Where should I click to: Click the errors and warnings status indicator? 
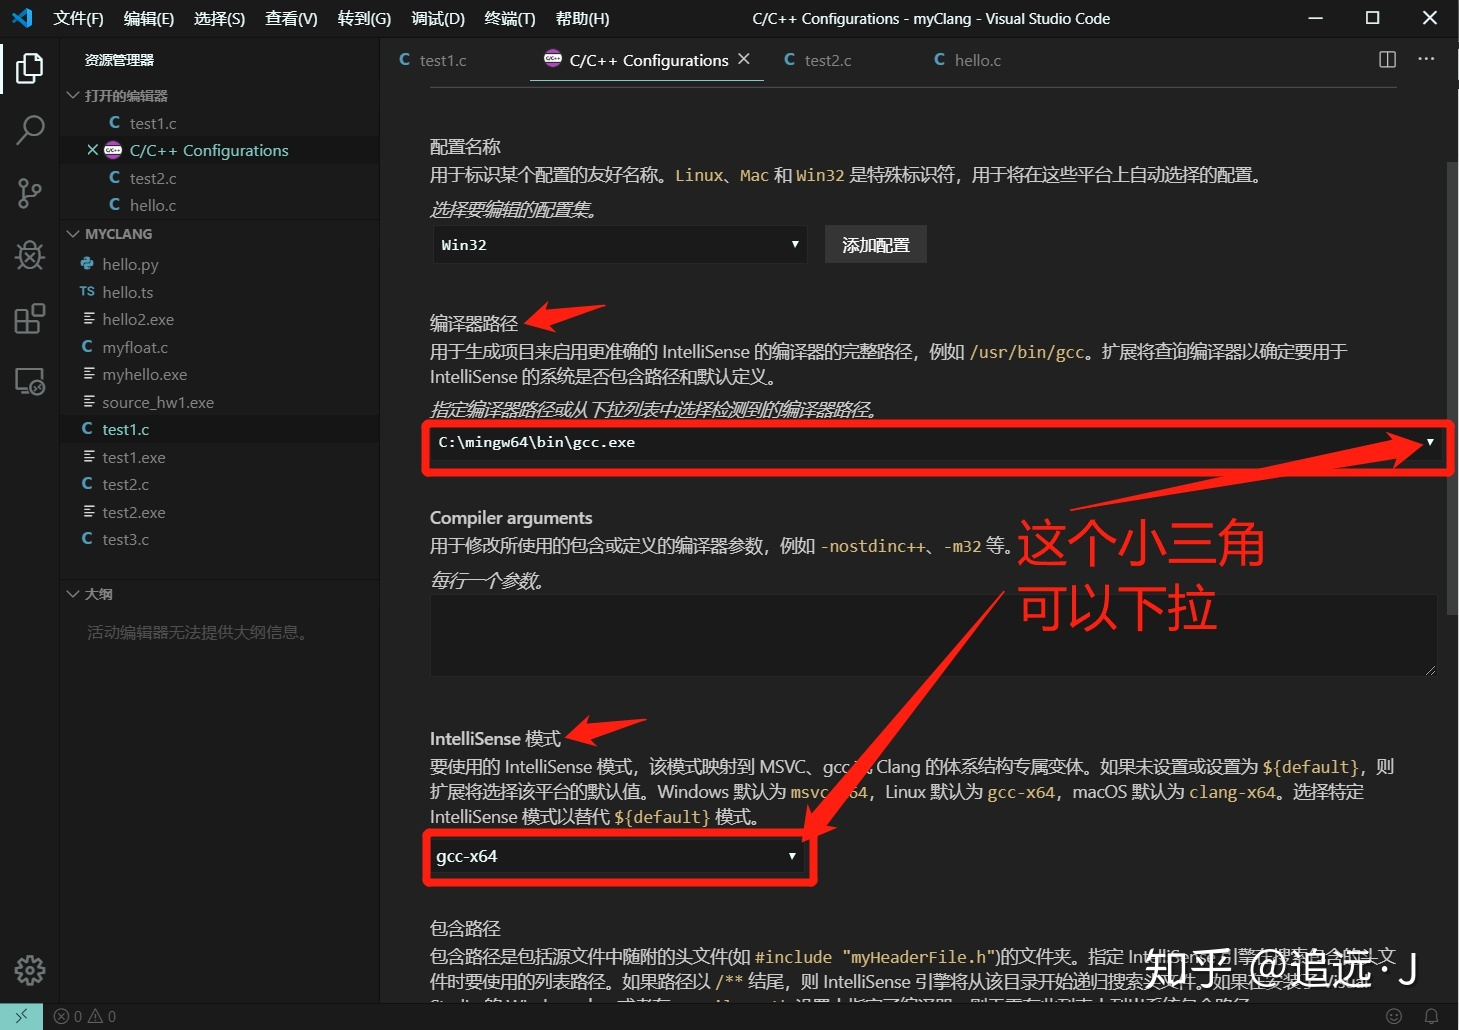pos(85,1016)
